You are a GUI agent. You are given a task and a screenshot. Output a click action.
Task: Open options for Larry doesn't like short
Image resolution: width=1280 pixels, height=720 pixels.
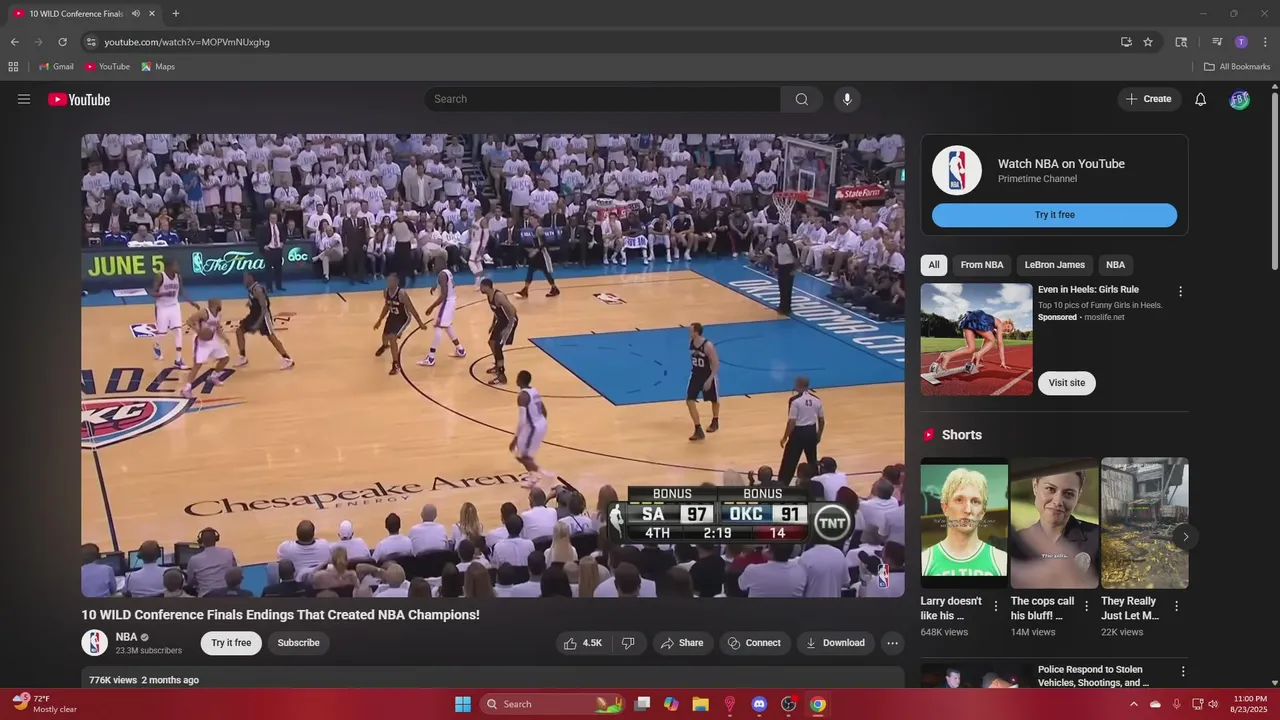point(995,606)
